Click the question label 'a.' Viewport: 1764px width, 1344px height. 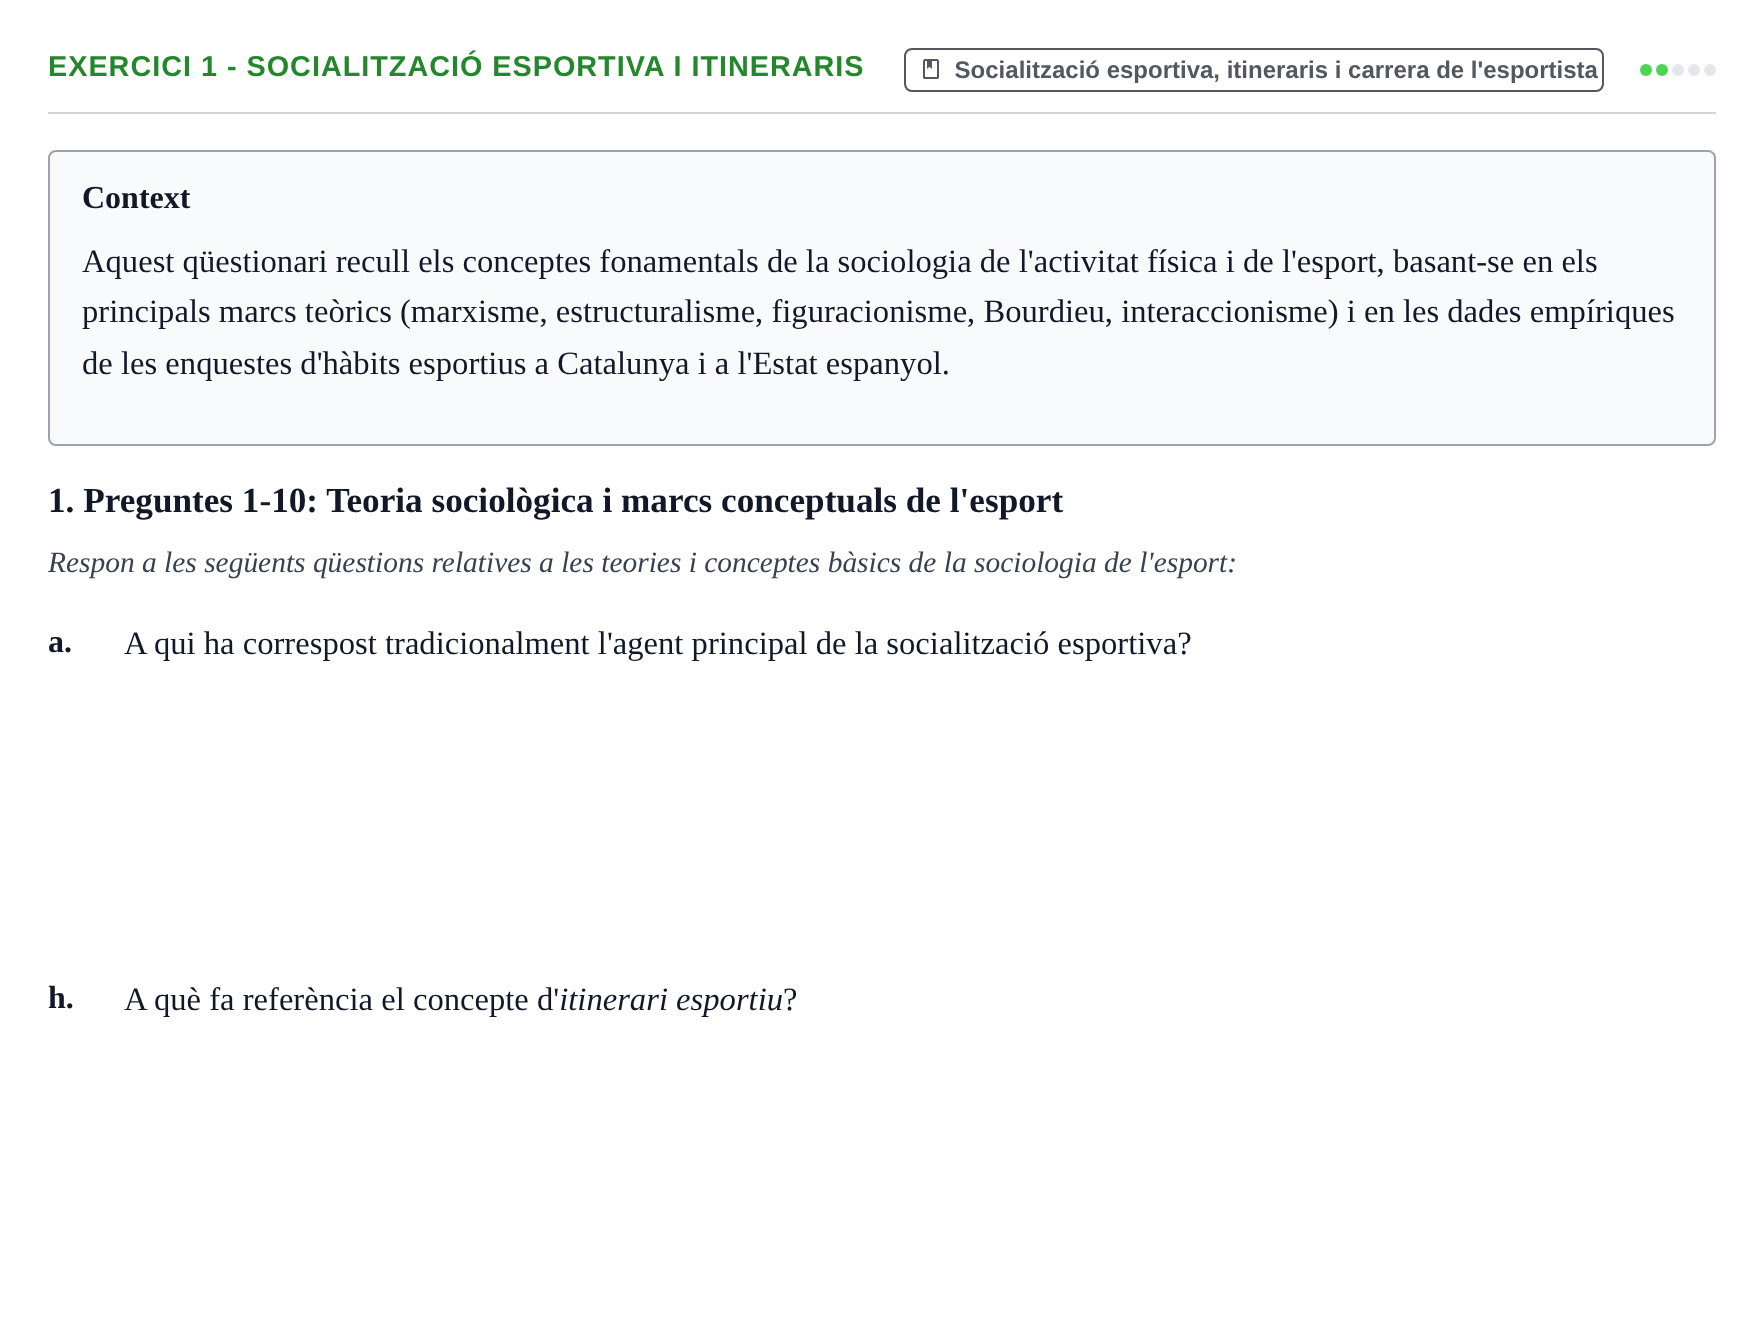click(60, 643)
